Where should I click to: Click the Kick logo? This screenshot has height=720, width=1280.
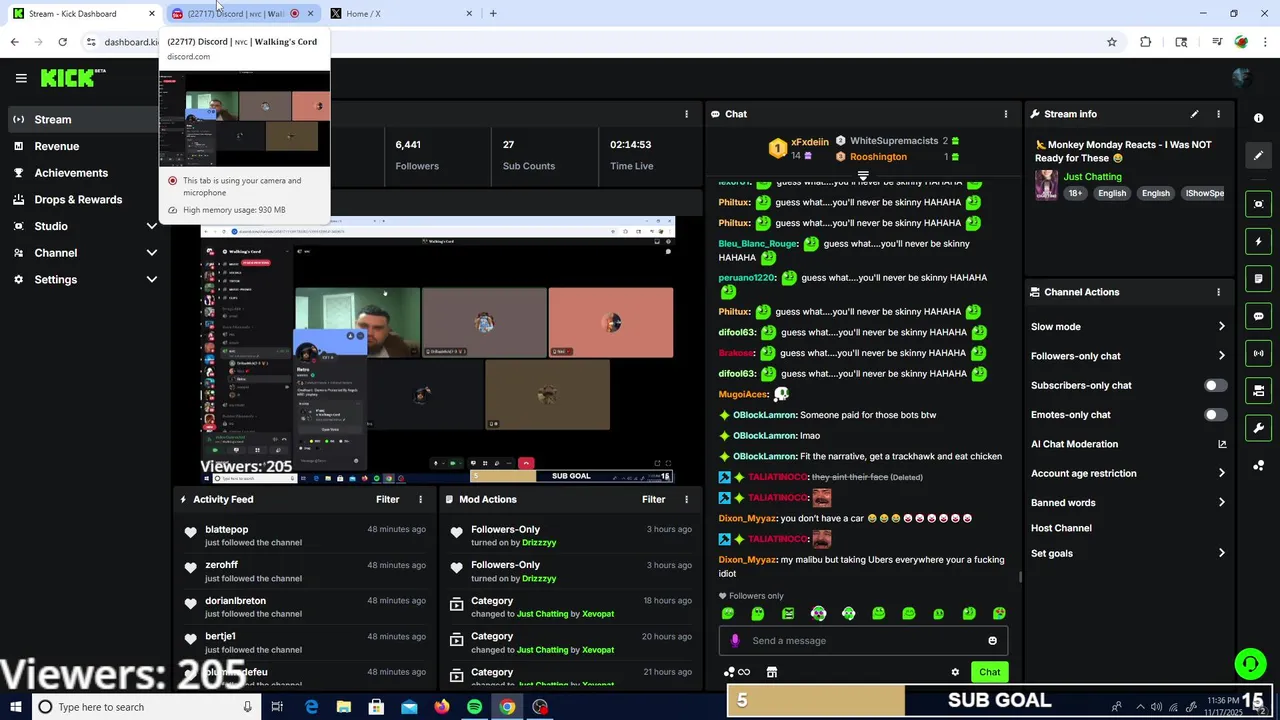[x=73, y=78]
